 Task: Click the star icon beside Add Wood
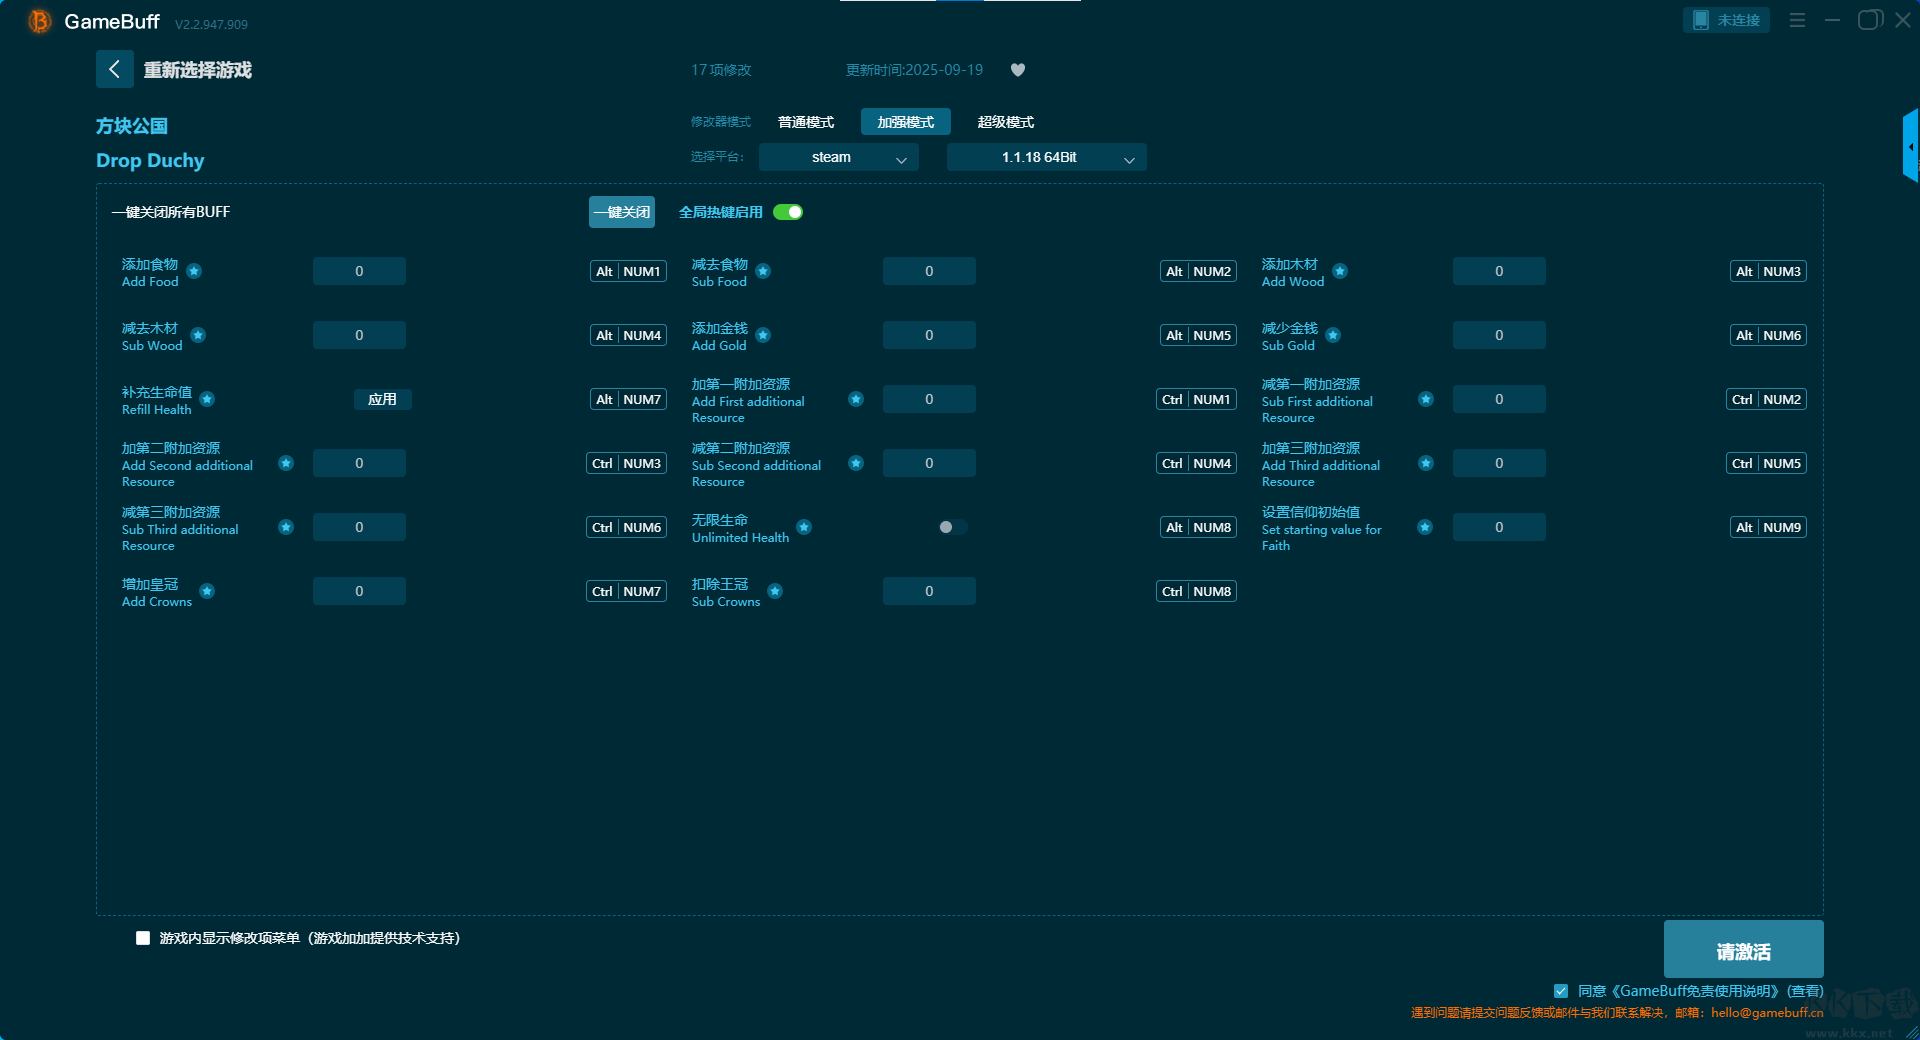[x=1340, y=271]
